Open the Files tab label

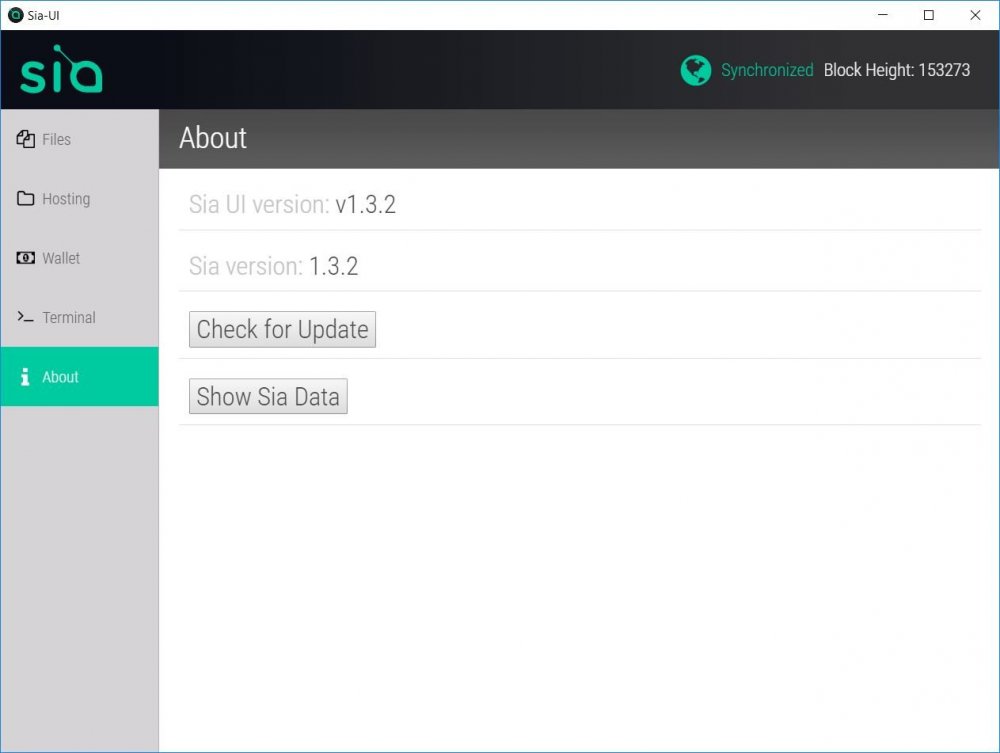(x=56, y=140)
